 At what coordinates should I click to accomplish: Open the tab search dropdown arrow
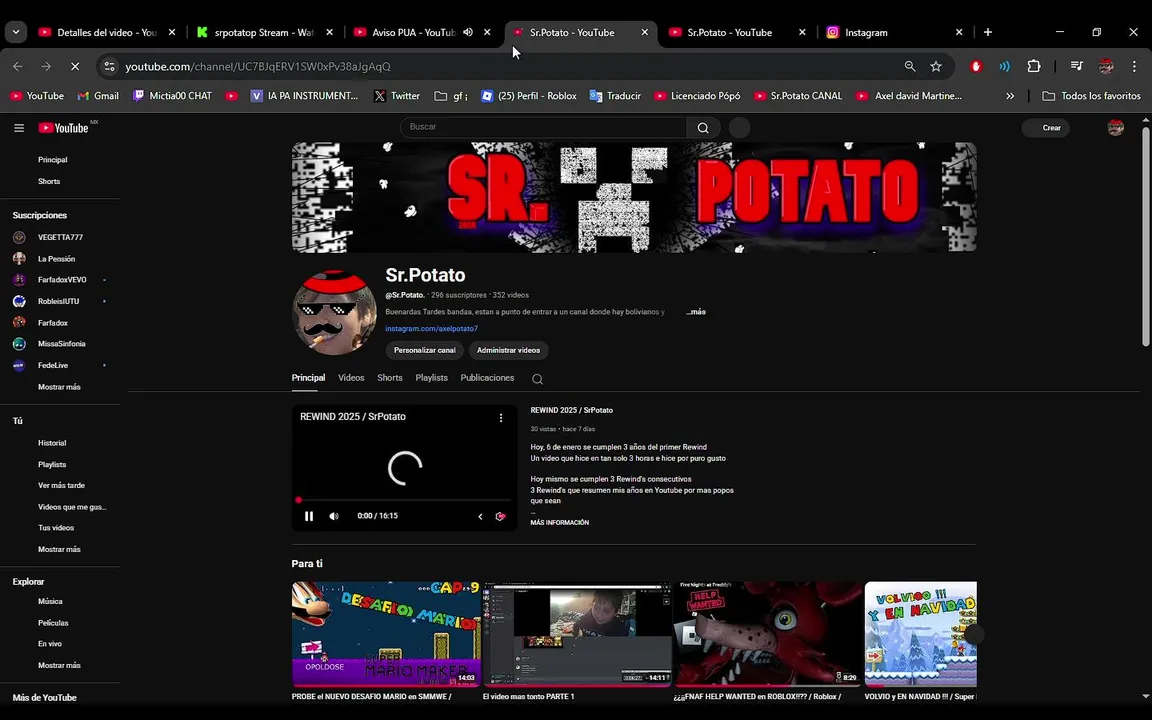15,32
